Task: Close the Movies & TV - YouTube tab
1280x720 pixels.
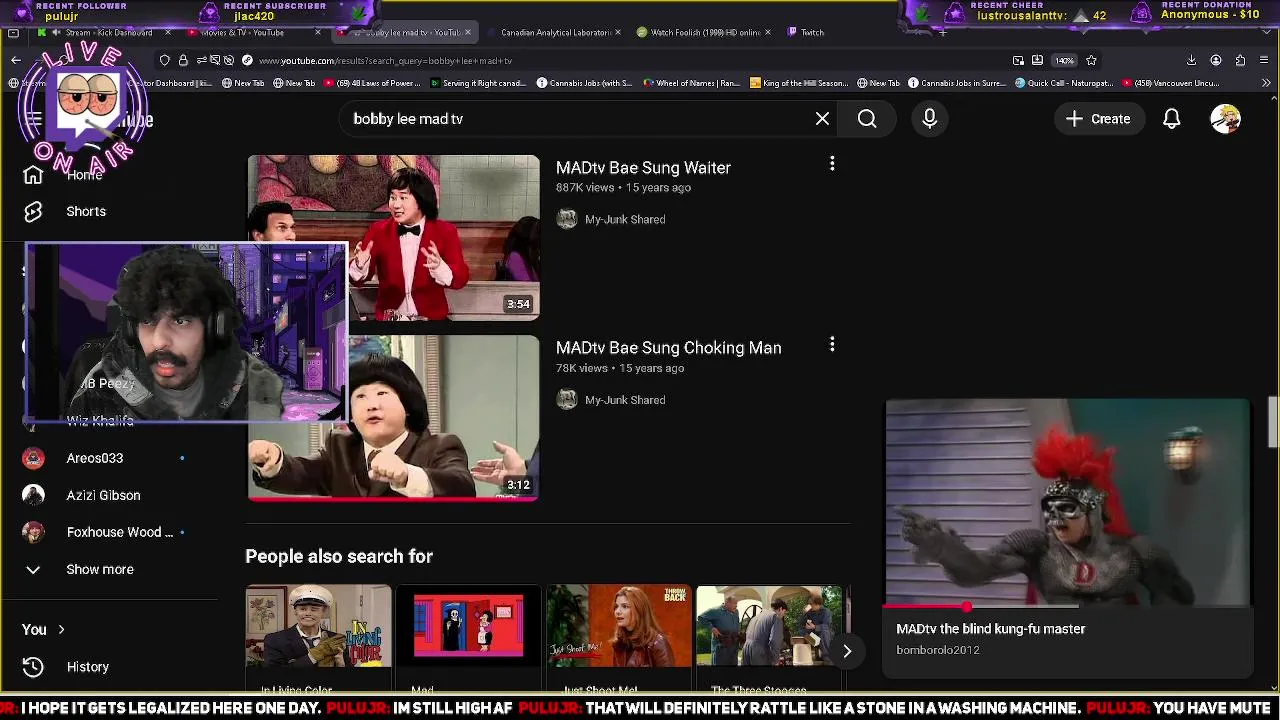Action: click(x=318, y=32)
